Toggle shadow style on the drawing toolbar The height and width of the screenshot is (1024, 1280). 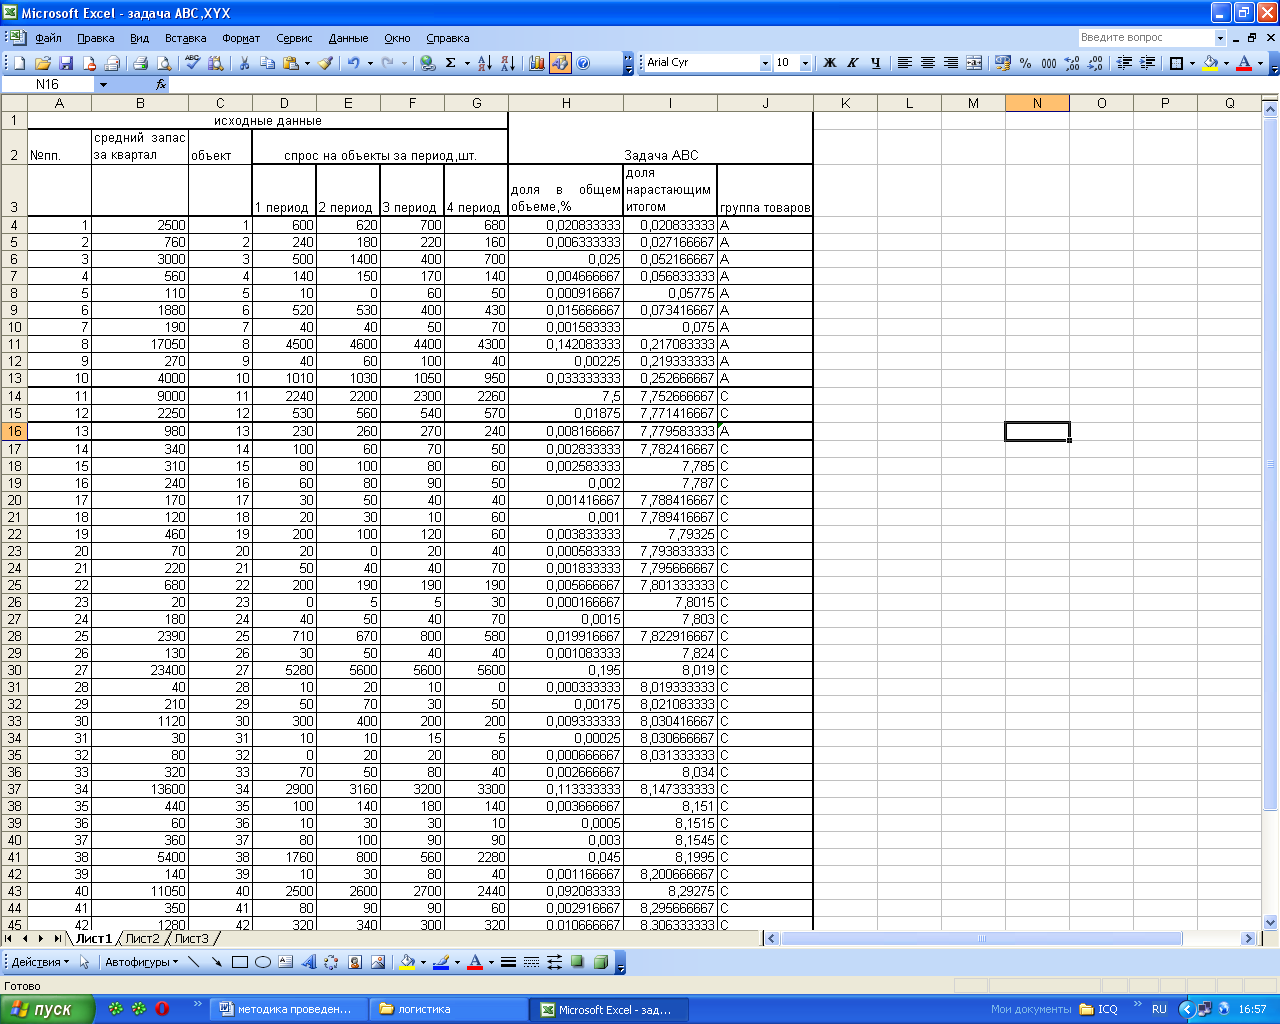coord(577,962)
